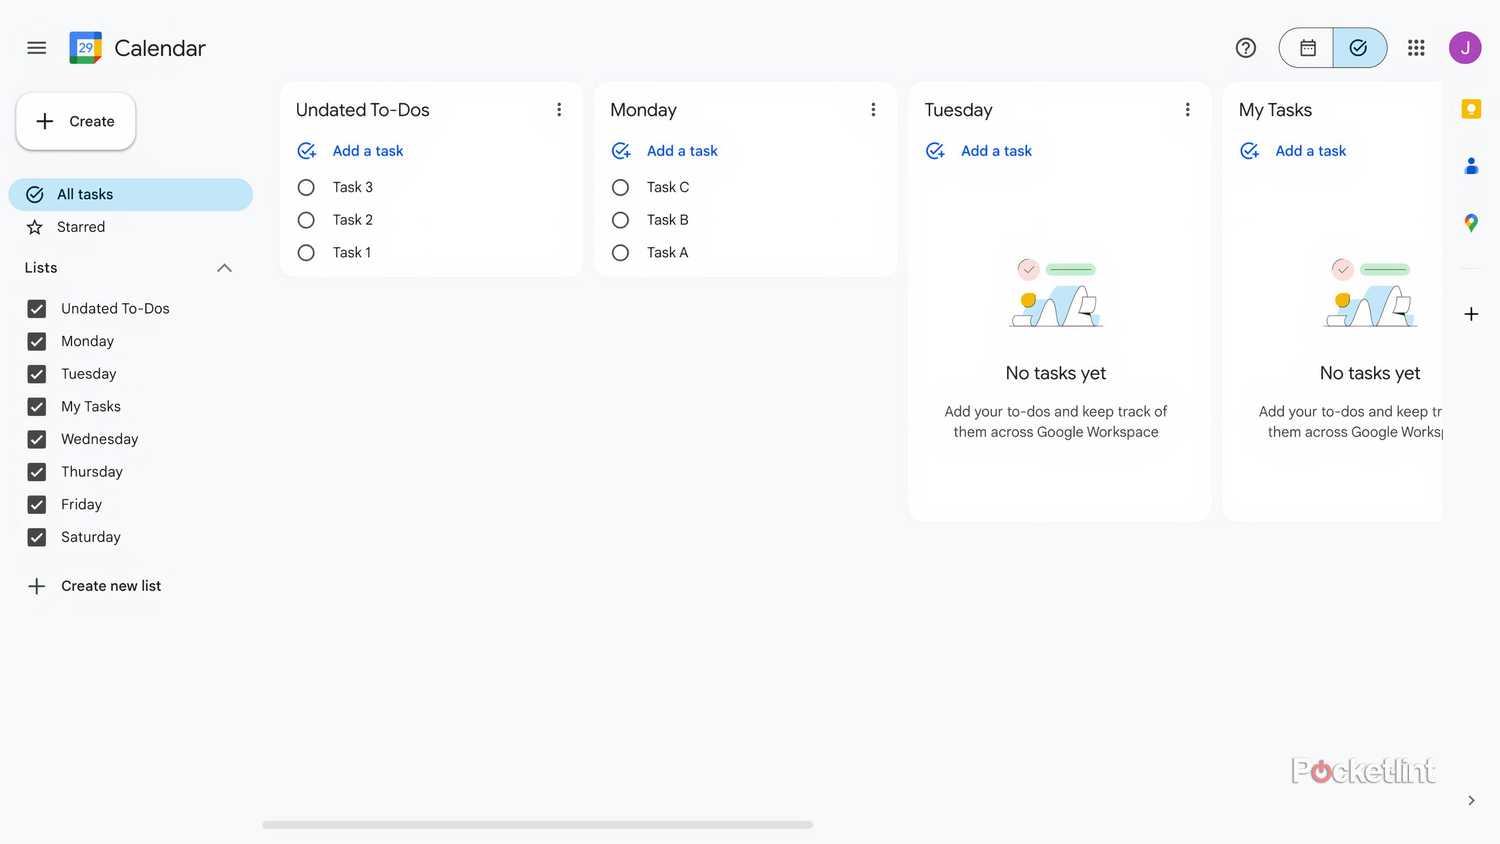Open Contacts in side panel
Viewport: 1500px width, 844px height.
tap(1471, 166)
